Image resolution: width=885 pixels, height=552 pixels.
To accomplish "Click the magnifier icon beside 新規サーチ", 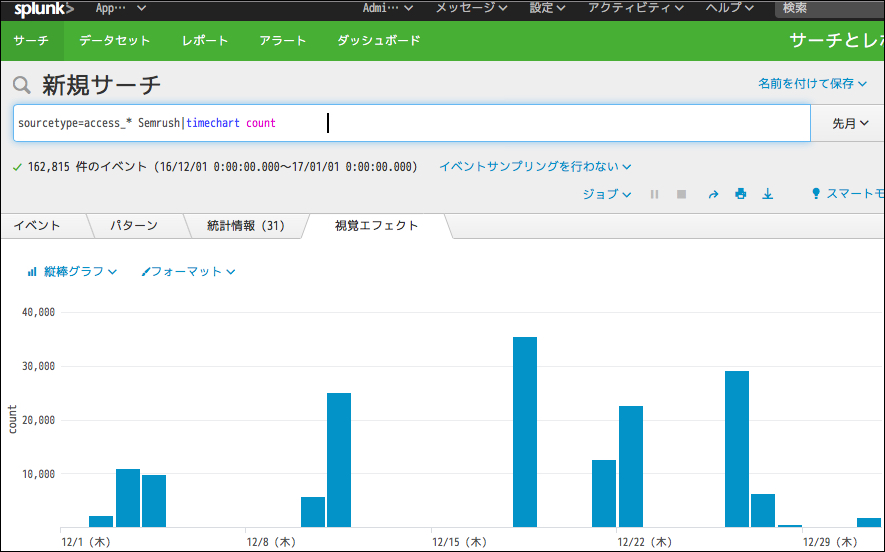I will coord(22,86).
